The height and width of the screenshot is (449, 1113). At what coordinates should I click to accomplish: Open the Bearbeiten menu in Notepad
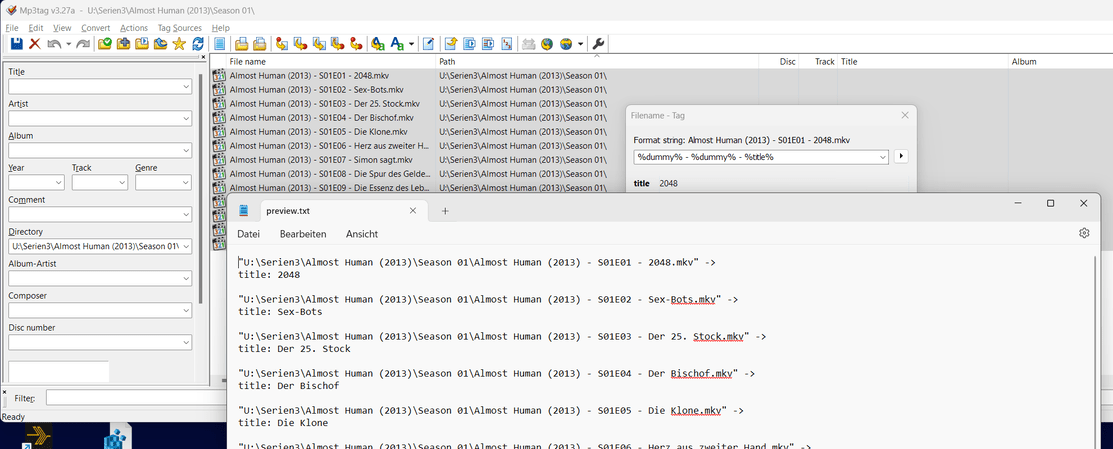(303, 234)
